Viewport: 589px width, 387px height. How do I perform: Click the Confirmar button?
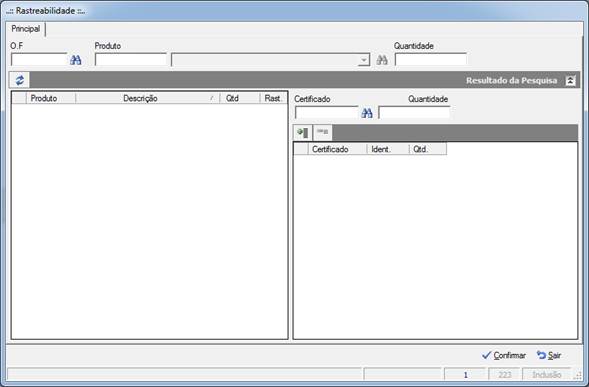[504, 355]
